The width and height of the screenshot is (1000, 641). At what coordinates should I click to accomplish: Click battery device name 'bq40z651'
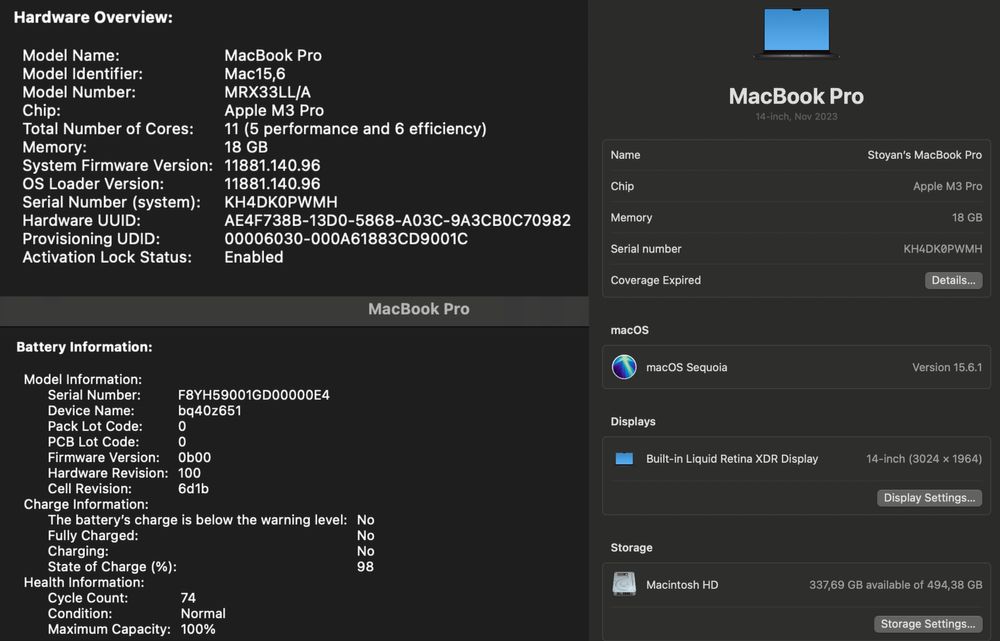point(209,411)
